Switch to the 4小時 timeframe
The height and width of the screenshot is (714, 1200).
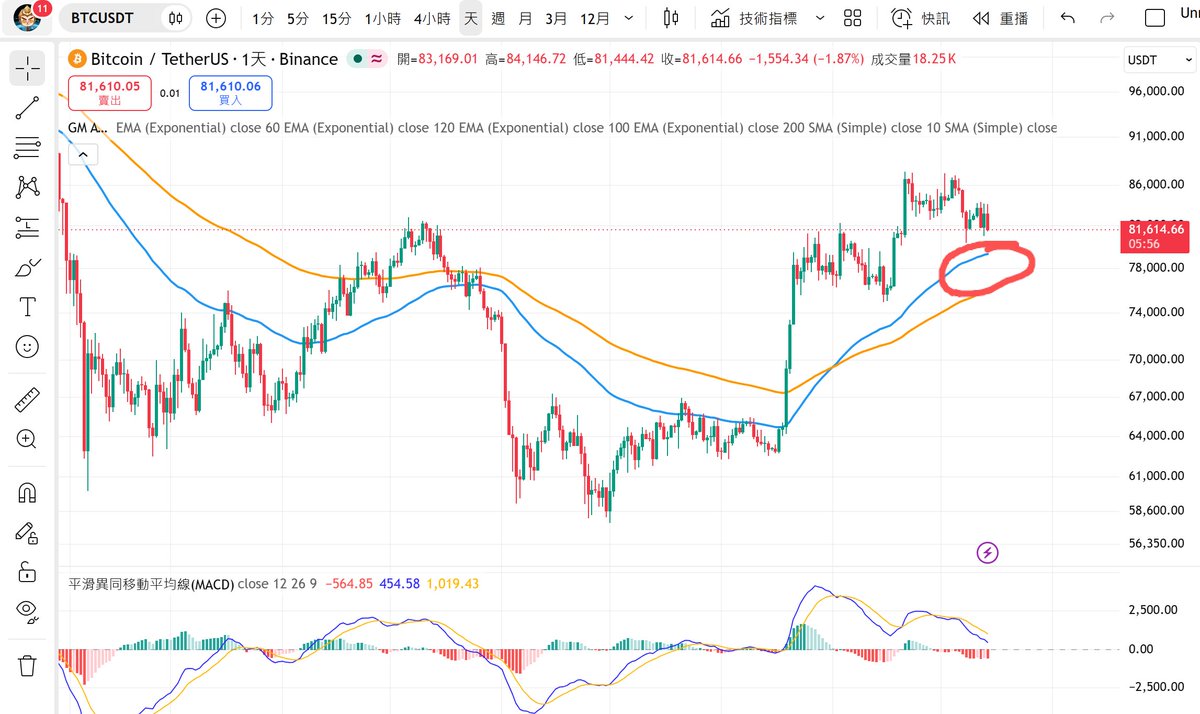pos(434,18)
